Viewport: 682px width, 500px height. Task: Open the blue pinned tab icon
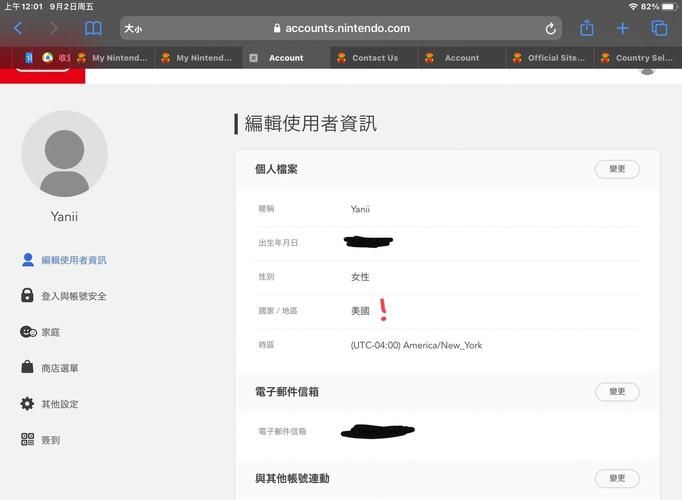pos(29,57)
